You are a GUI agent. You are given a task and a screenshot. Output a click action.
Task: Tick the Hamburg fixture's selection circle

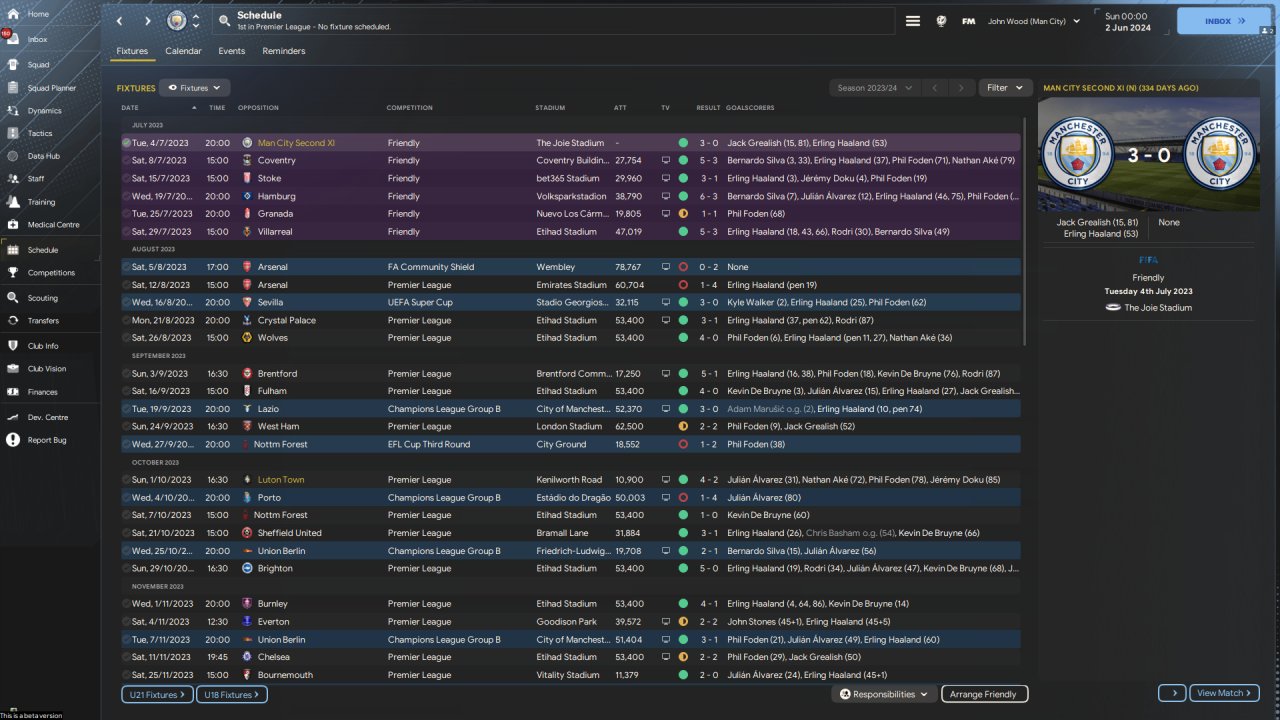[x=127, y=196]
